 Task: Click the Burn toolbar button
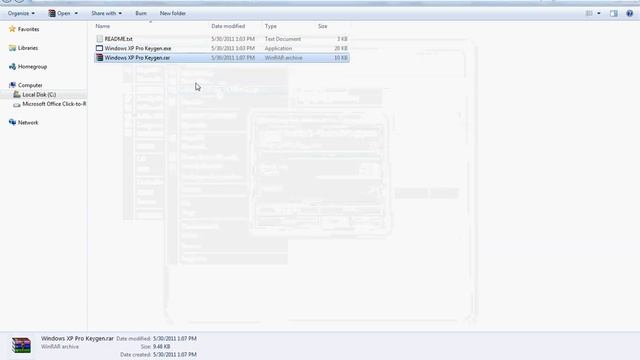pyautogui.click(x=141, y=13)
